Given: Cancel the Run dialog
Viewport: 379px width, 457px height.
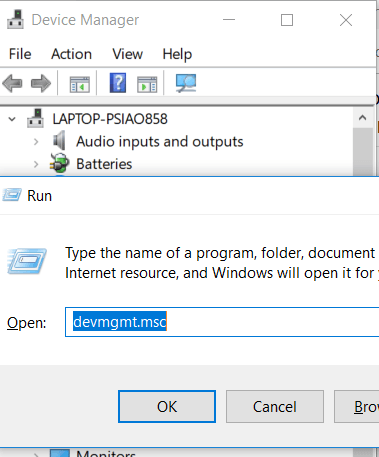Looking at the screenshot, I should tap(275, 407).
